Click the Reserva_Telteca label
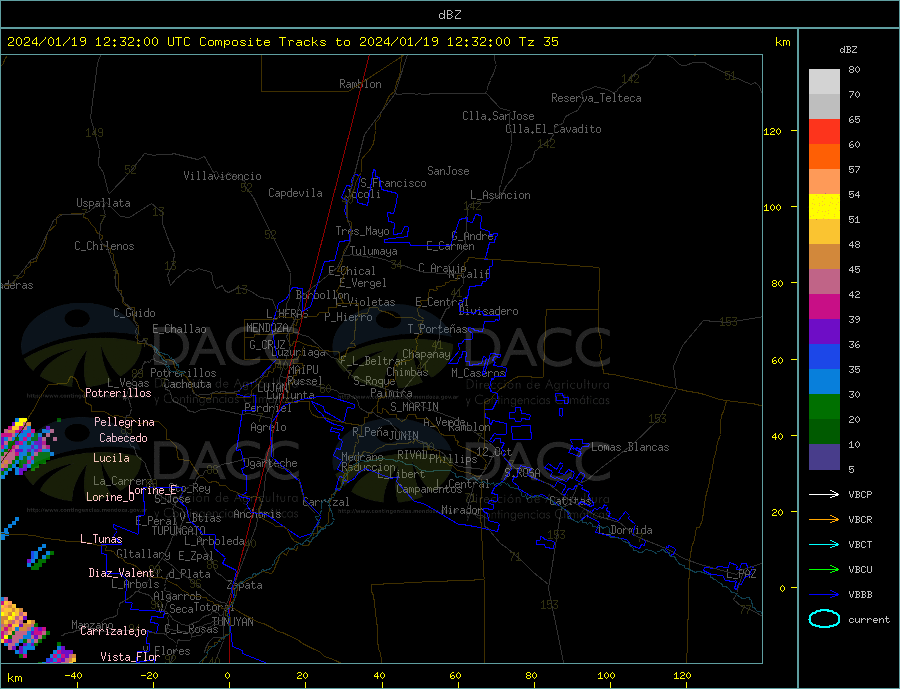The height and width of the screenshot is (689, 900). pos(596,98)
